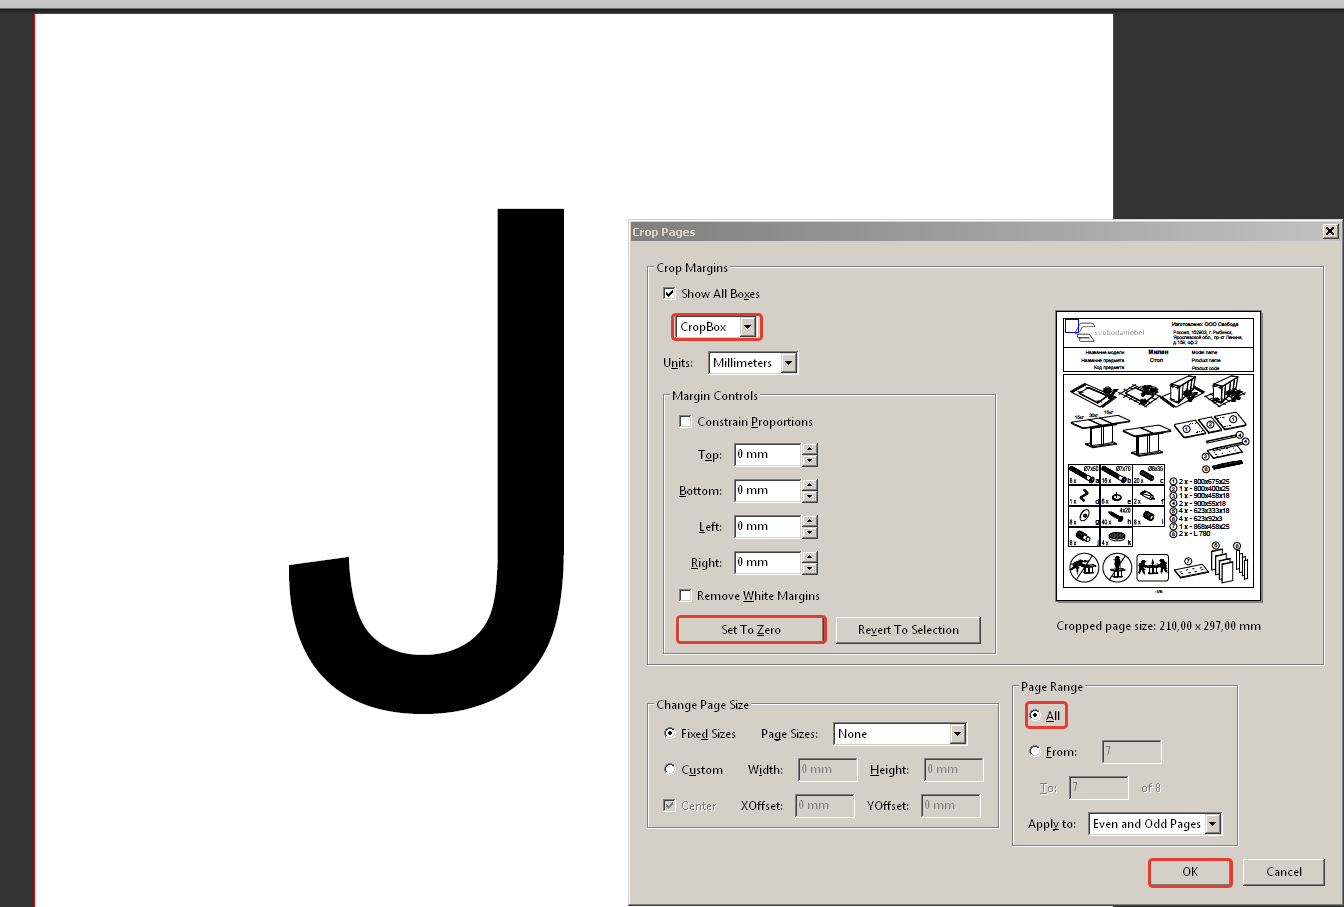The image size is (1344, 907).
Task: Select the Custom page size radio button
Action: [x=670, y=769]
